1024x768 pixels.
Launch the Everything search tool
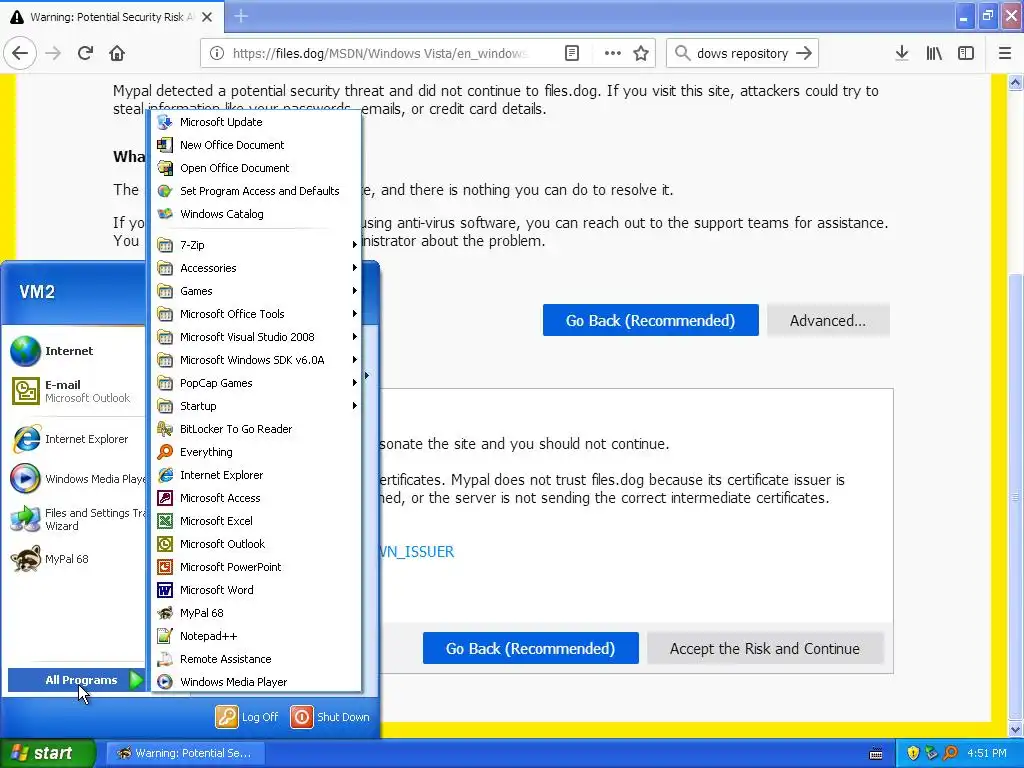[x=256, y=452]
